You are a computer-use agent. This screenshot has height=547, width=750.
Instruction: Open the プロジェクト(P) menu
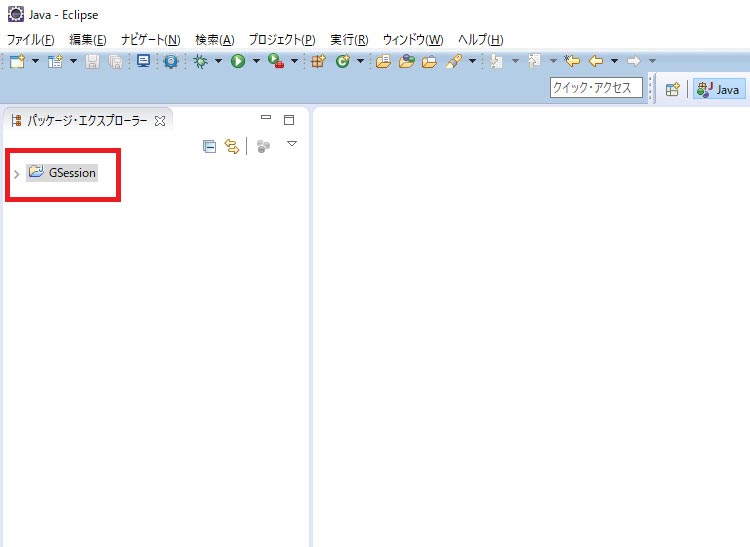282,40
